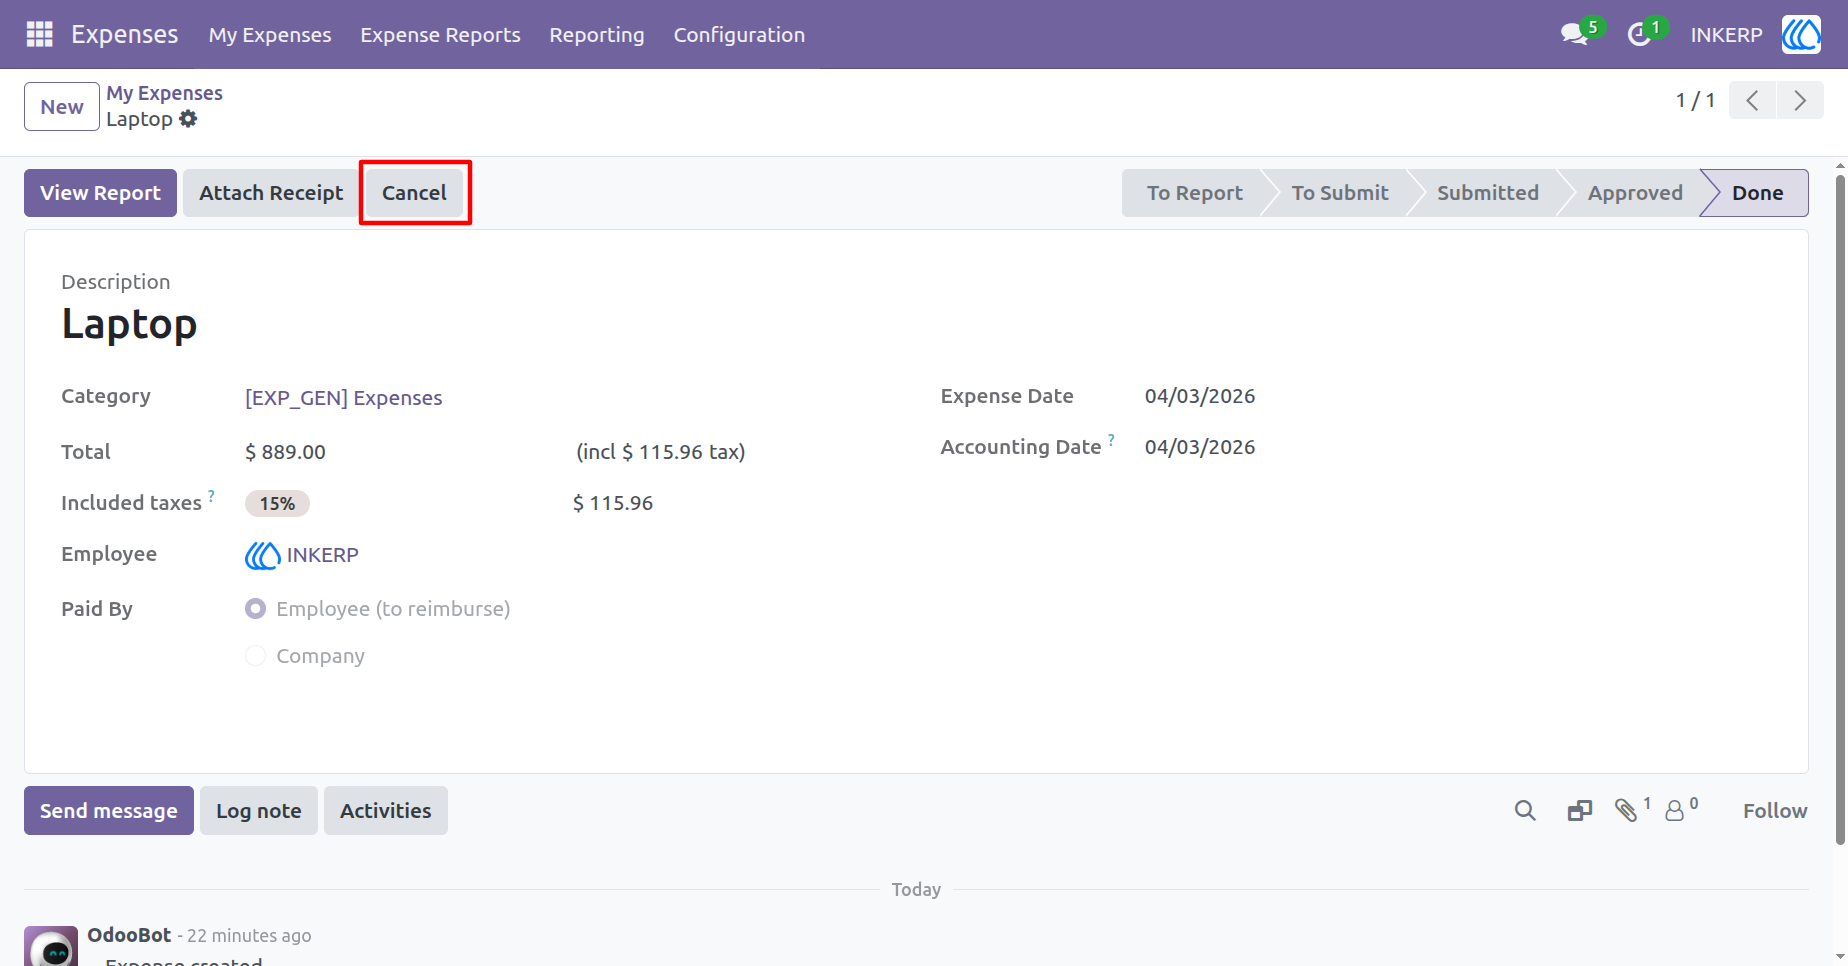Open [EXP_GEN] Expenses category link

pos(344,398)
